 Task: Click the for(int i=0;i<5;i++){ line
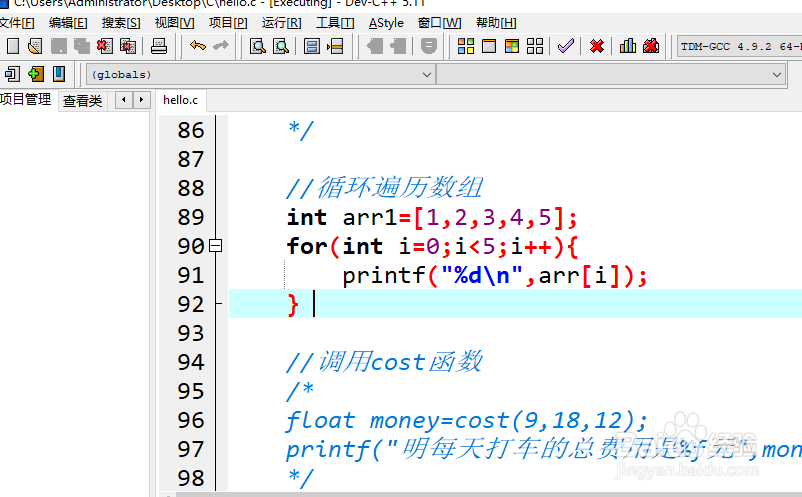point(432,246)
